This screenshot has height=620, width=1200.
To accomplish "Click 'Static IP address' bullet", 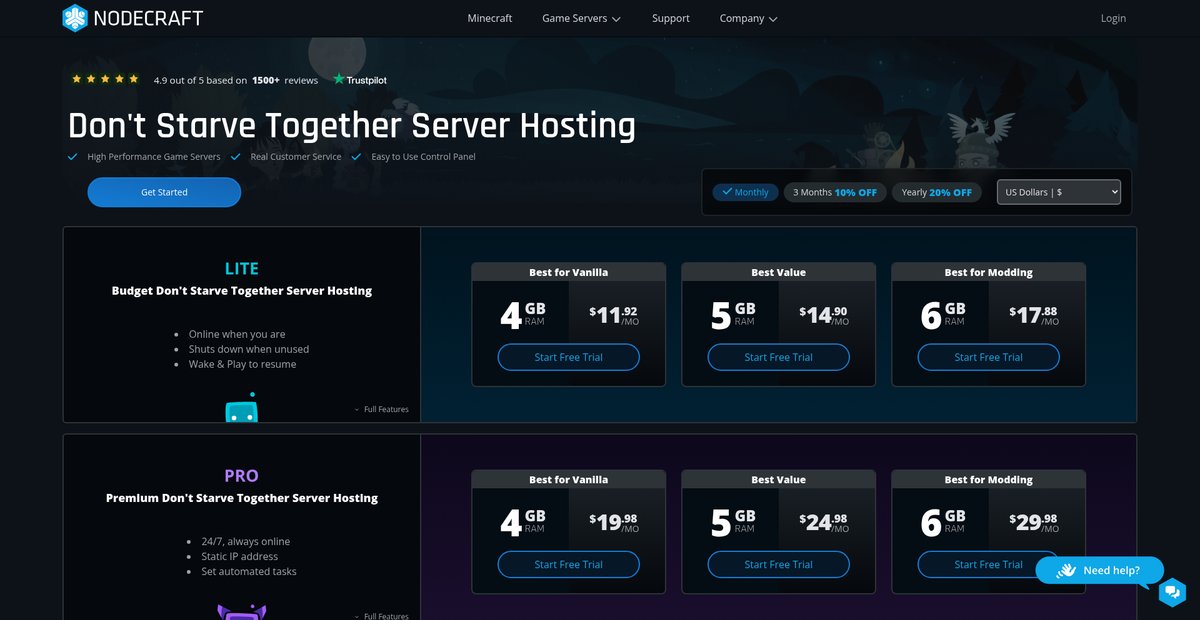I will pyautogui.click(x=240, y=556).
